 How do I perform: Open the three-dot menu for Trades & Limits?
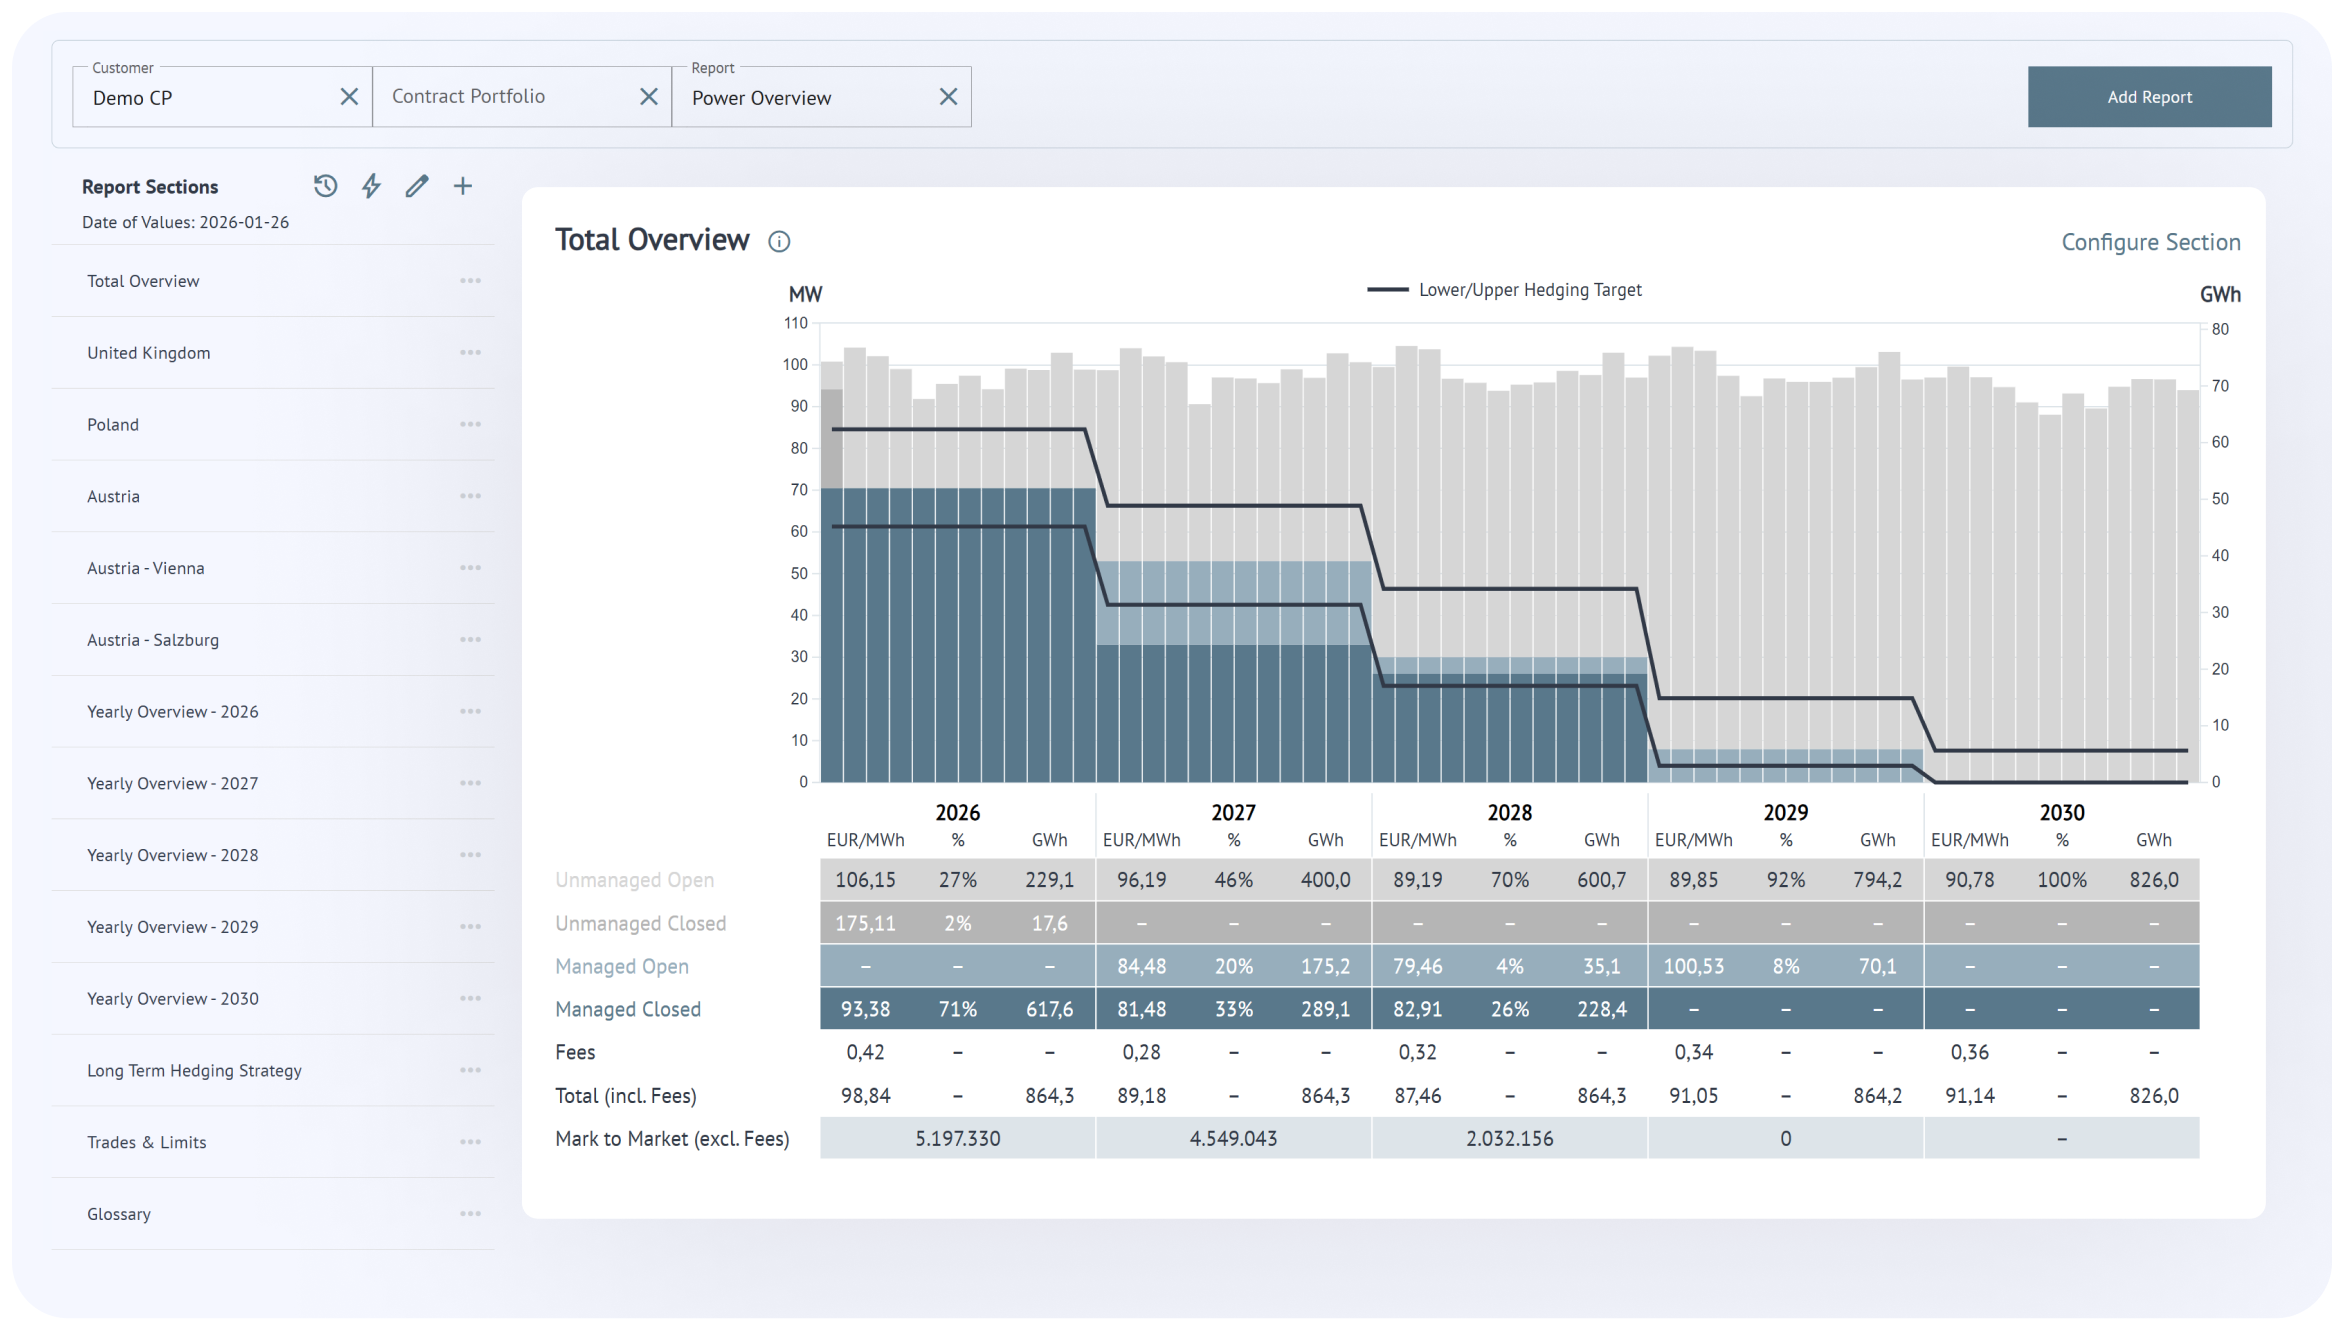coord(470,1142)
